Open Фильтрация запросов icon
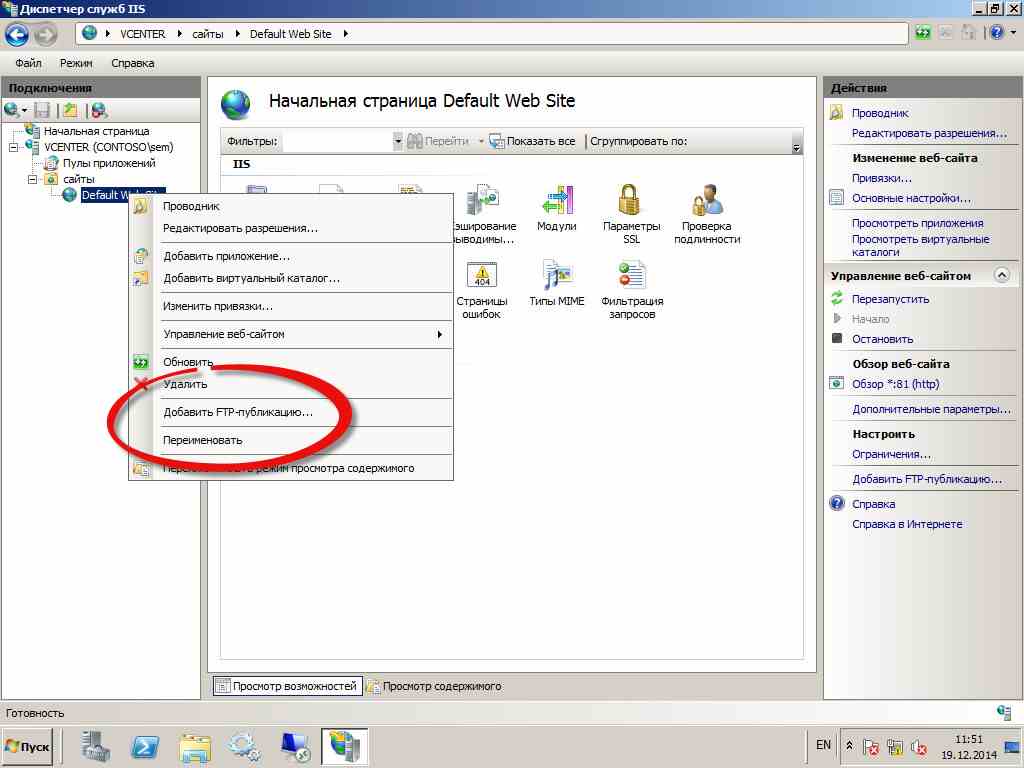 coord(631,274)
